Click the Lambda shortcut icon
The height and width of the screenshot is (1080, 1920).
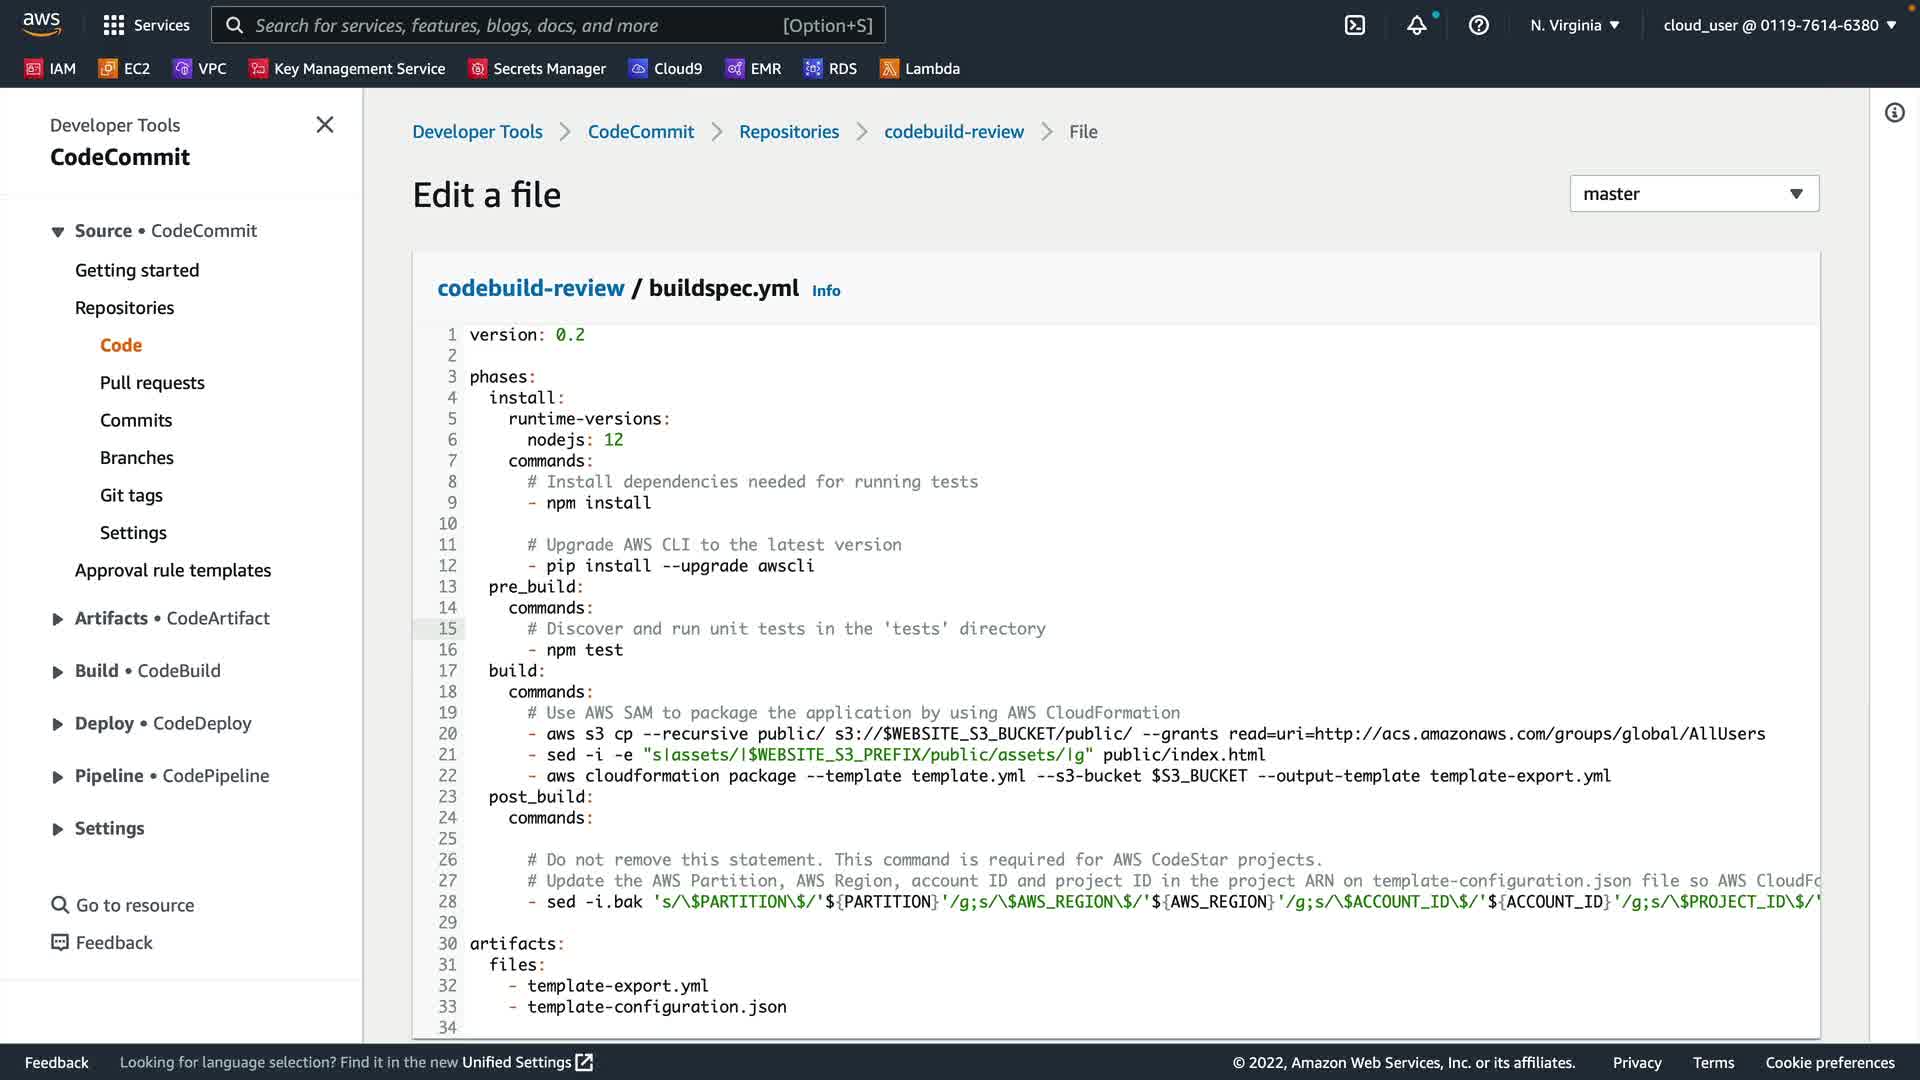889,68
